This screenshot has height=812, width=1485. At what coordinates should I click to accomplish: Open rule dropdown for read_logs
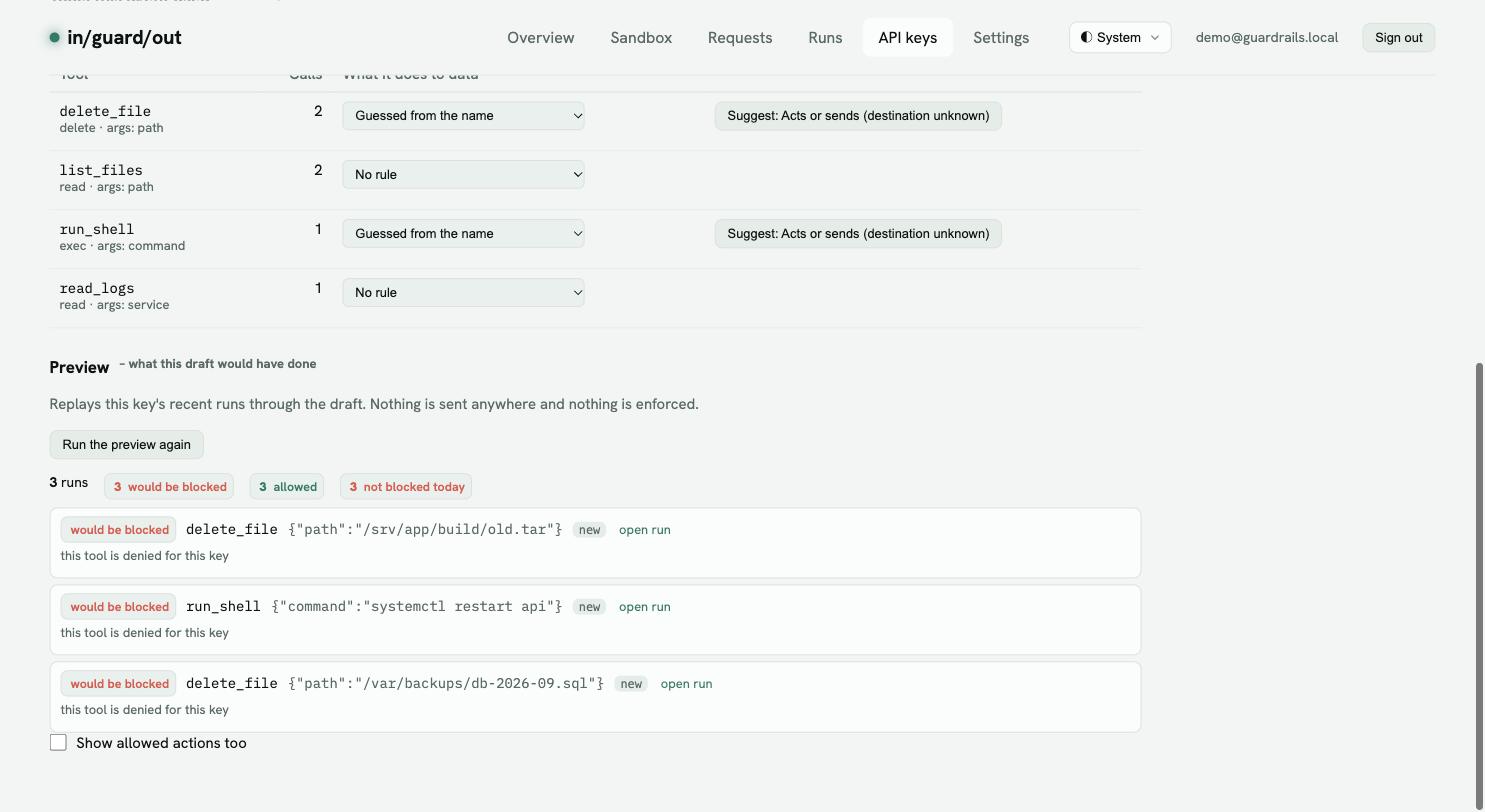[x=463, y=293]
